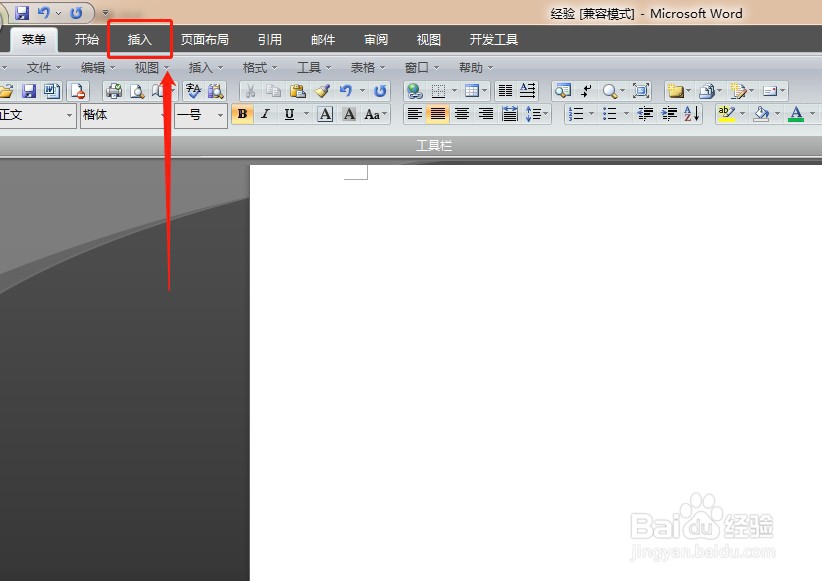Click the toolbar Undo arrow icon

345,91
